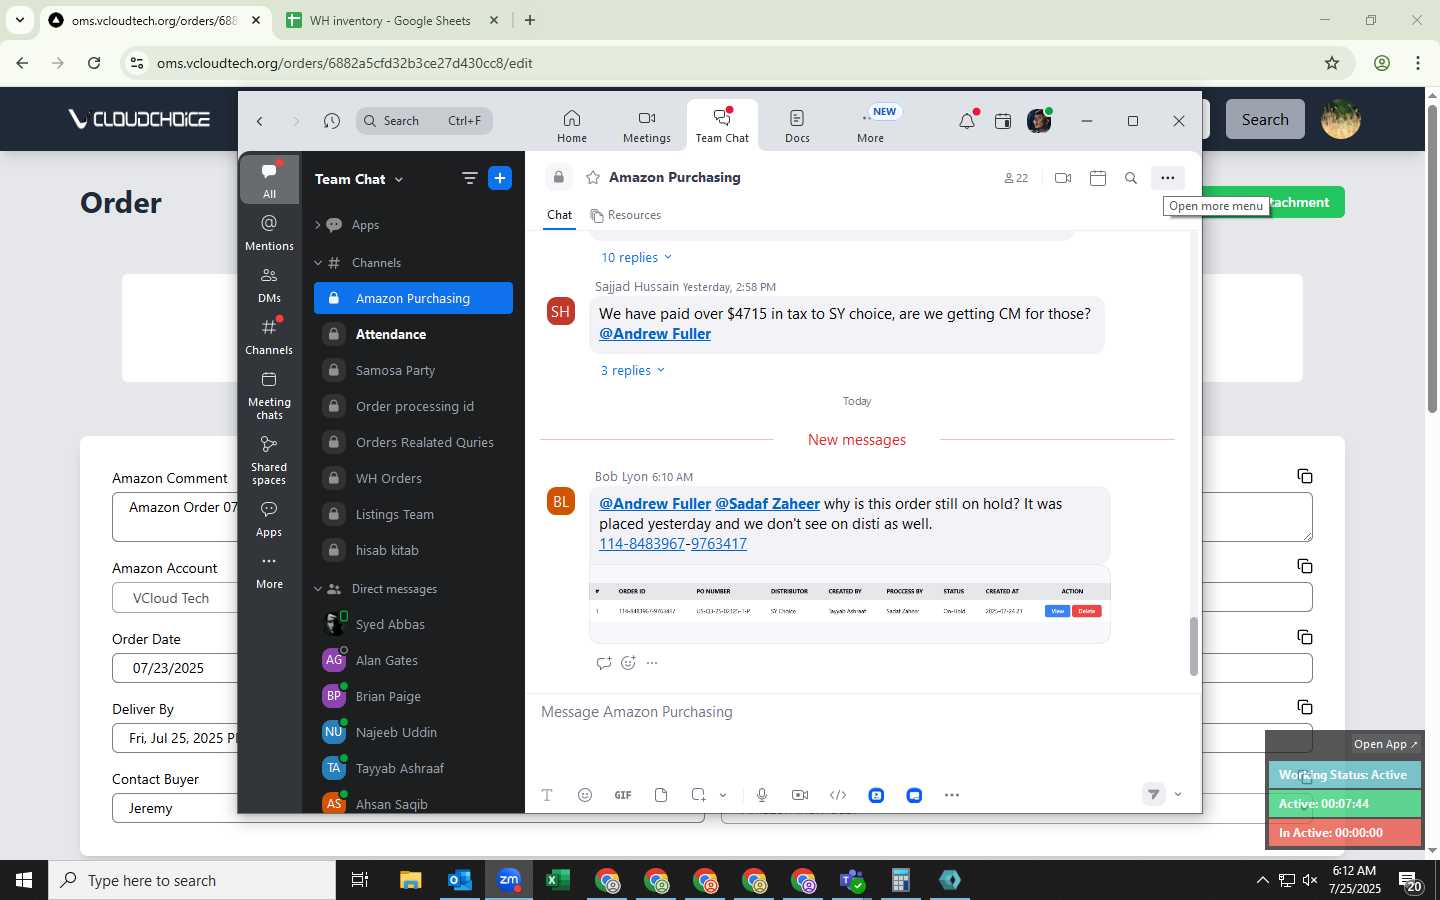Open the @Andrew Fuller mention in Sajjad's message
1440x900 pixels.
point(655,334)
